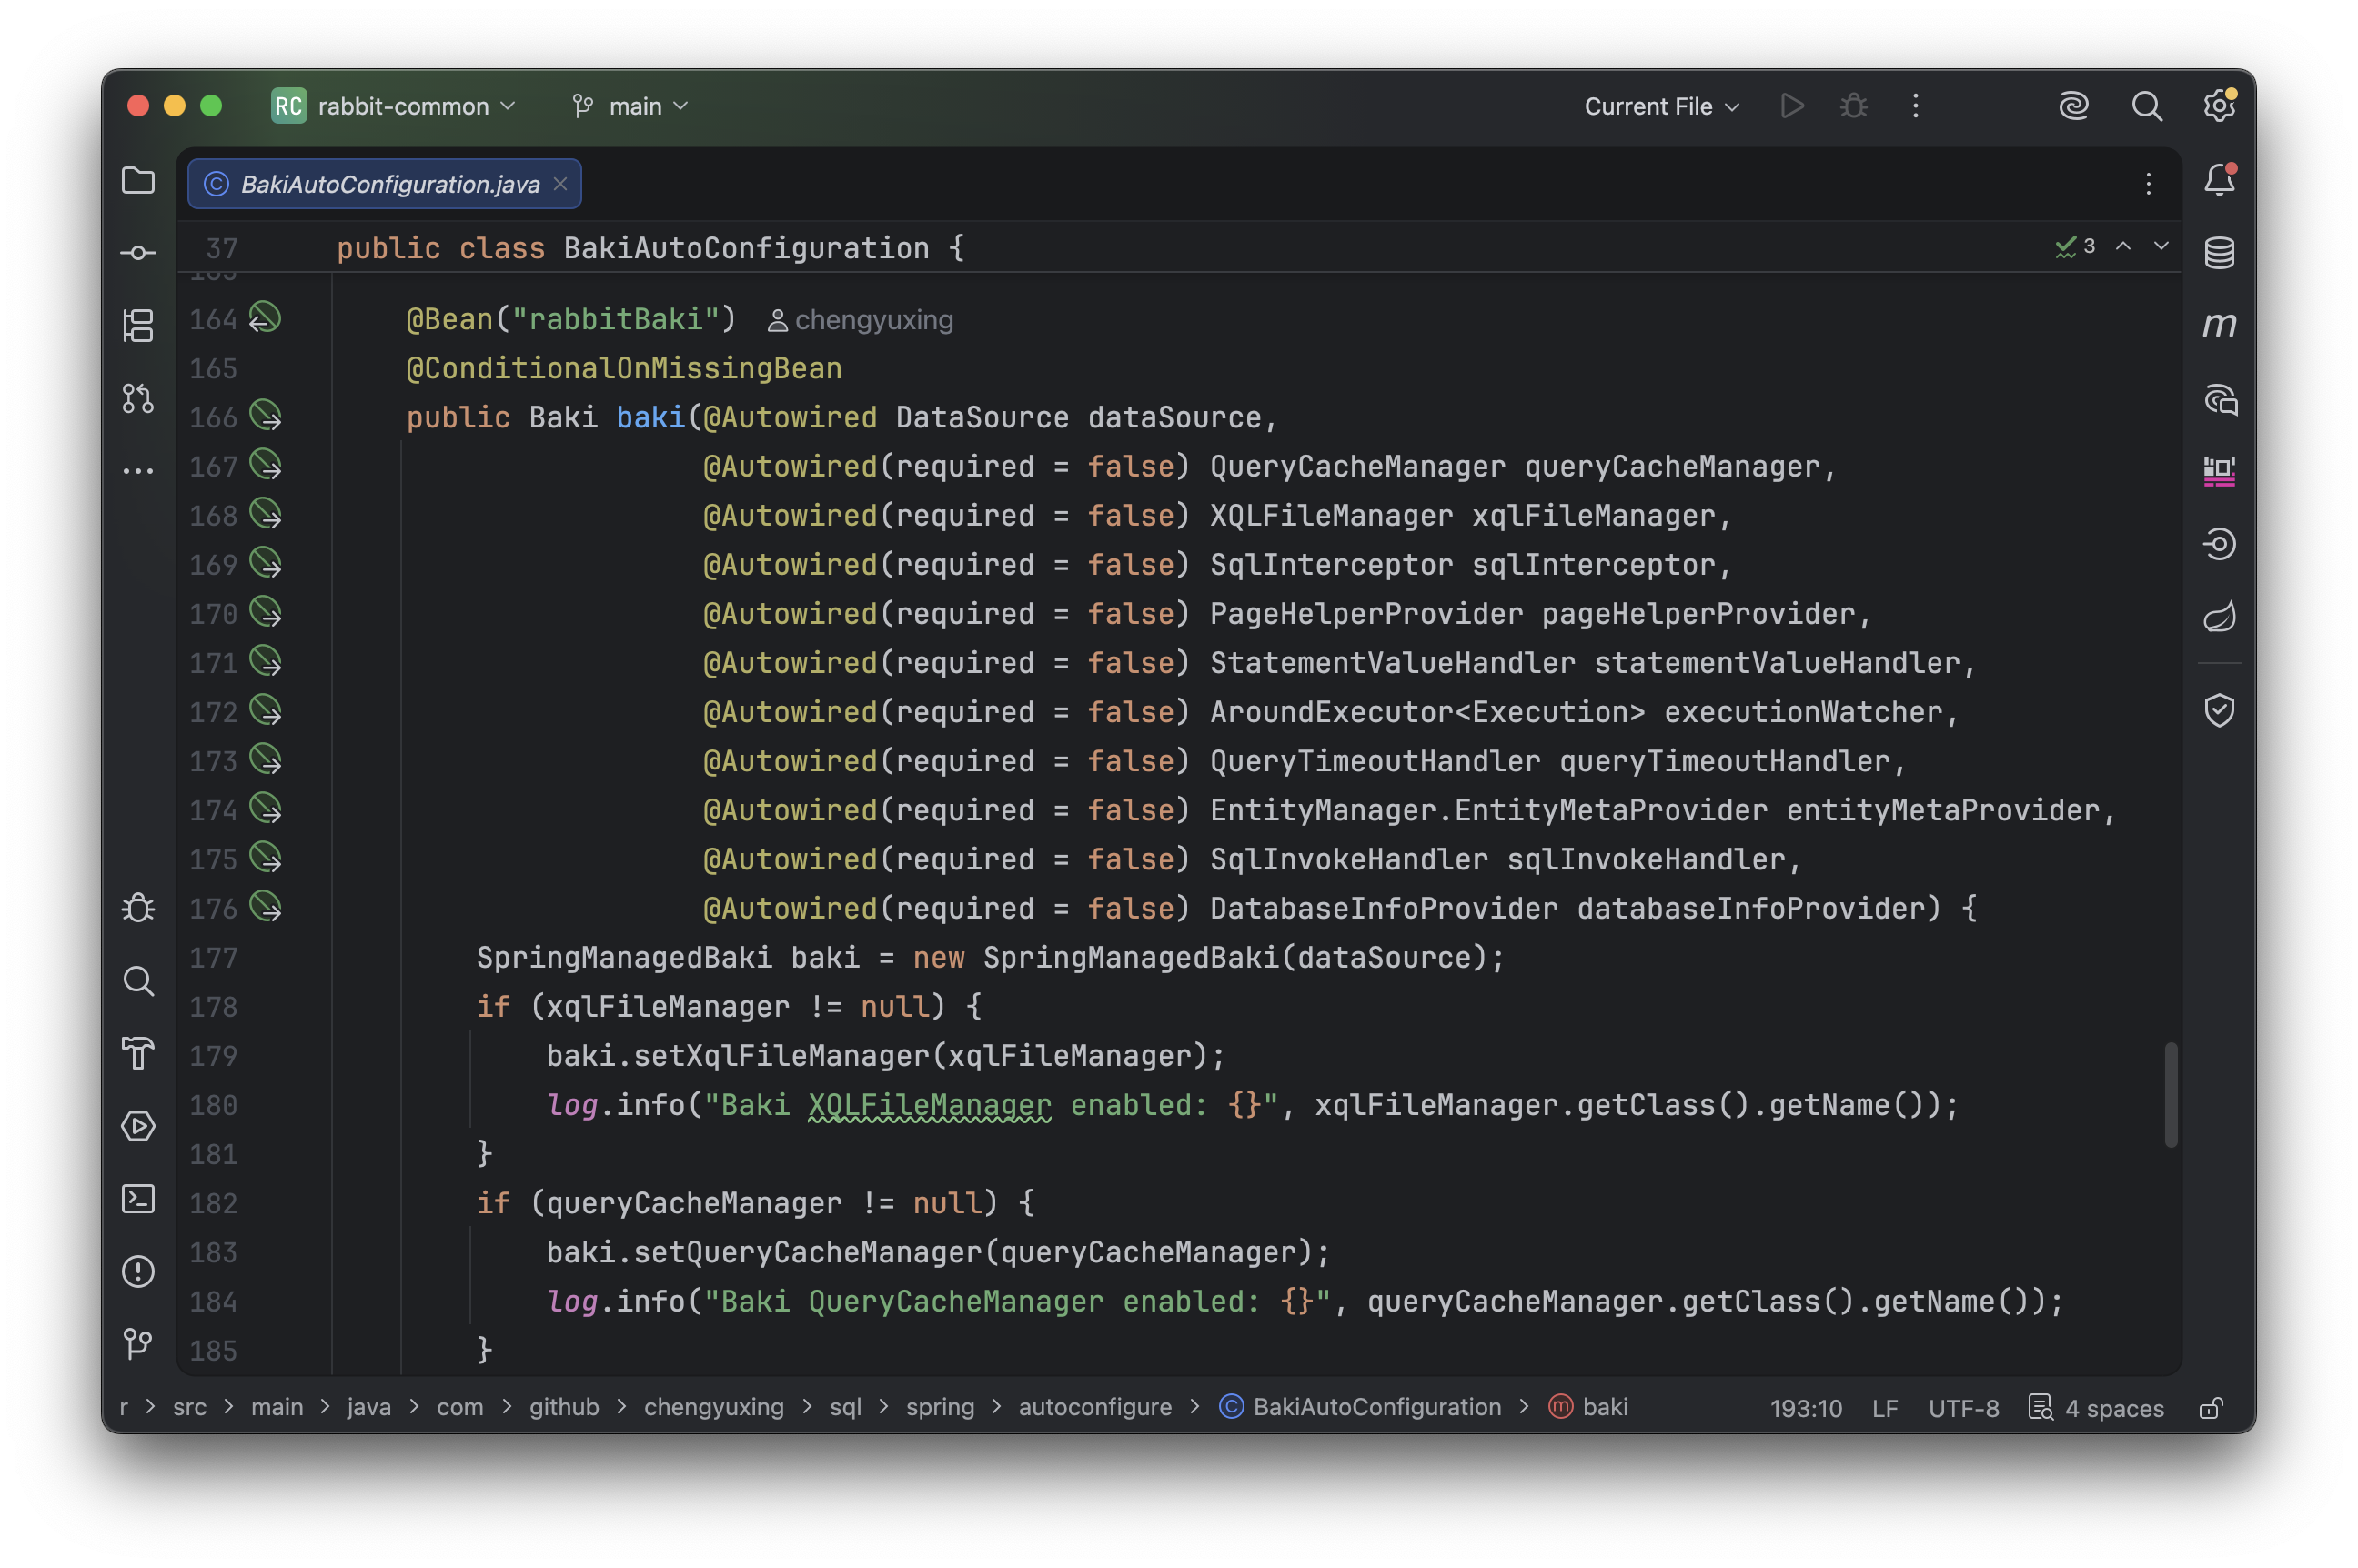Open the Debug tool window in left sidebar
Image resolution: width=2358 pixels, height=1568 pixels.
point(138,908)
